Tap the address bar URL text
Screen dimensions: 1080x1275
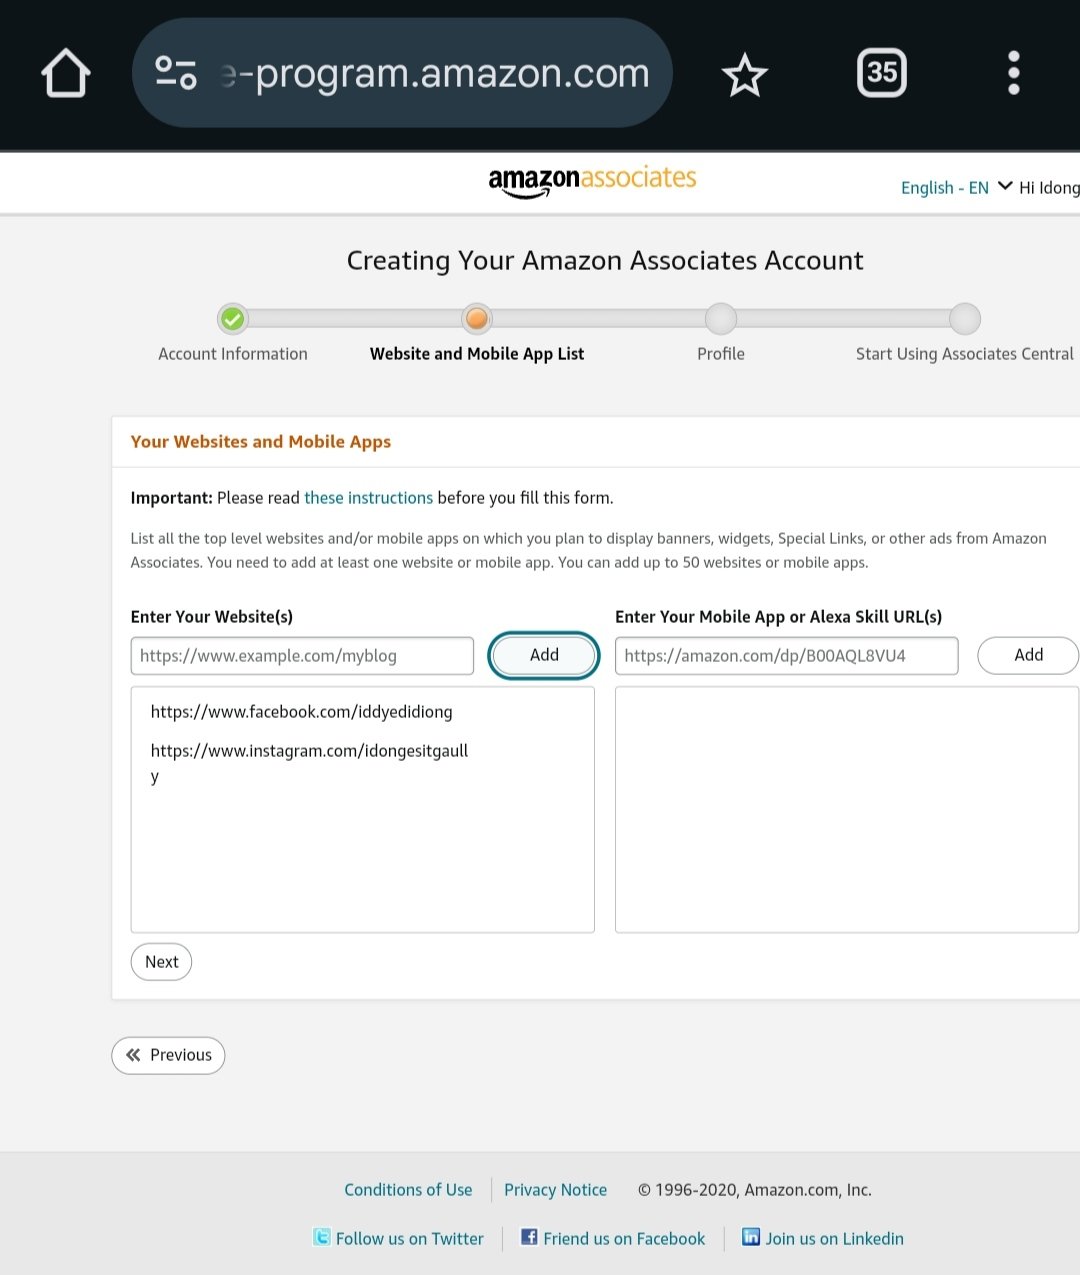click(x=435, y=73)
